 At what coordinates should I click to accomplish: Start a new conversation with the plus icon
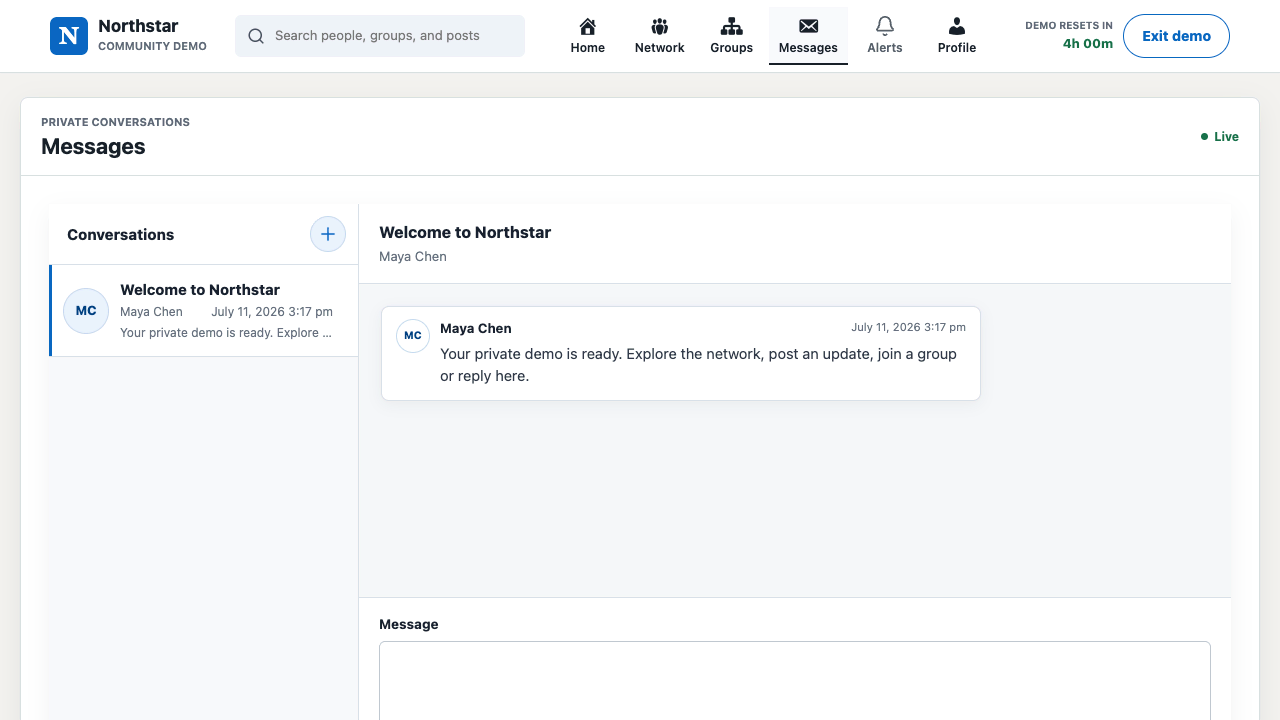(x=327, y=234)
